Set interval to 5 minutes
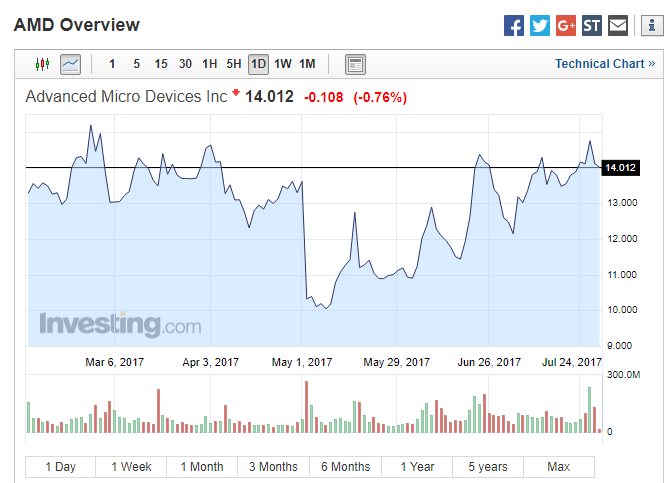The image size is (671, 483). pos(137,64)
